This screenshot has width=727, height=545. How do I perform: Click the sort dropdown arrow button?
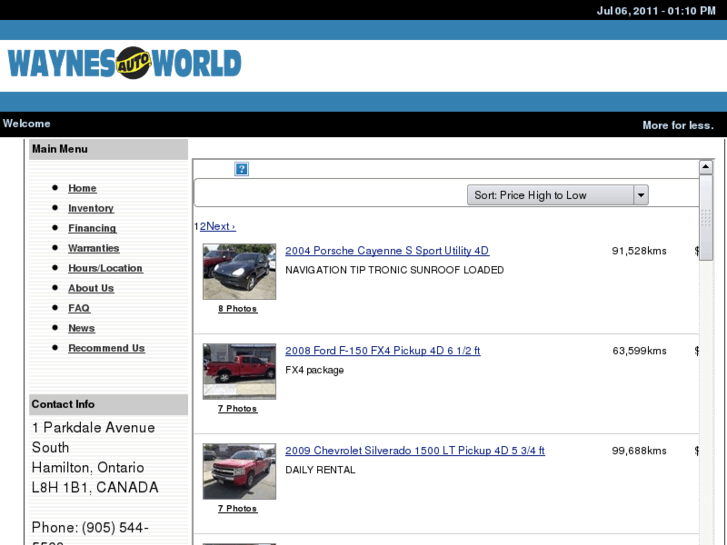(641, 195)
